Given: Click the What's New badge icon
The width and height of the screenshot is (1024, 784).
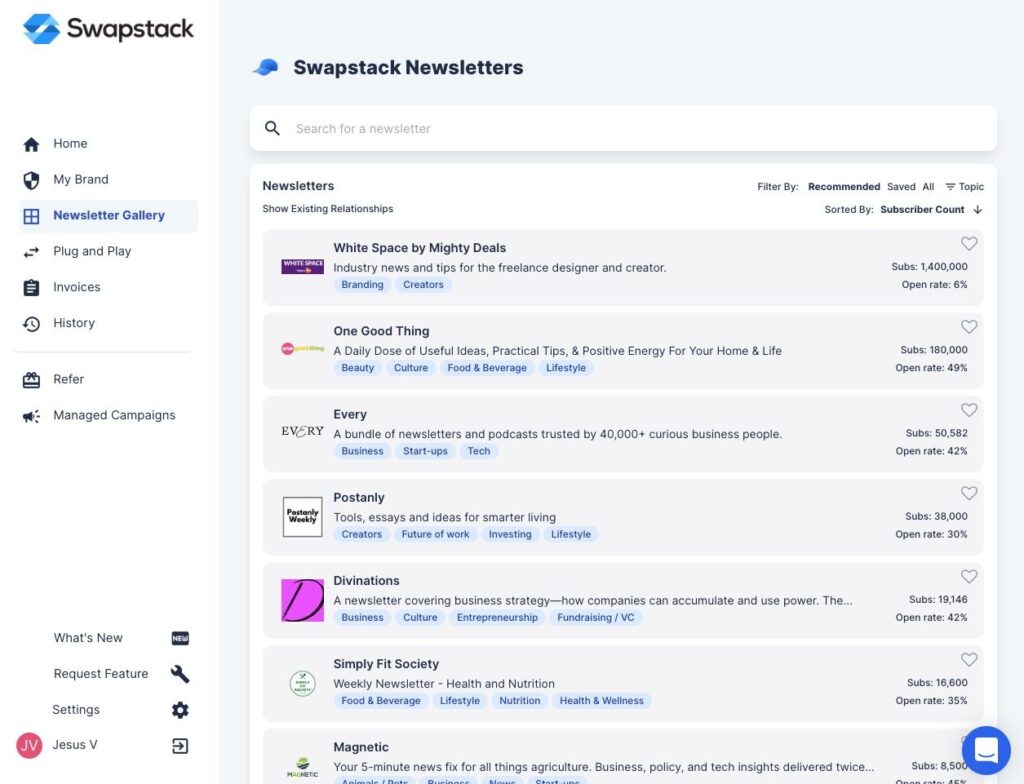Looking at the screenshot, I should 180,638.
